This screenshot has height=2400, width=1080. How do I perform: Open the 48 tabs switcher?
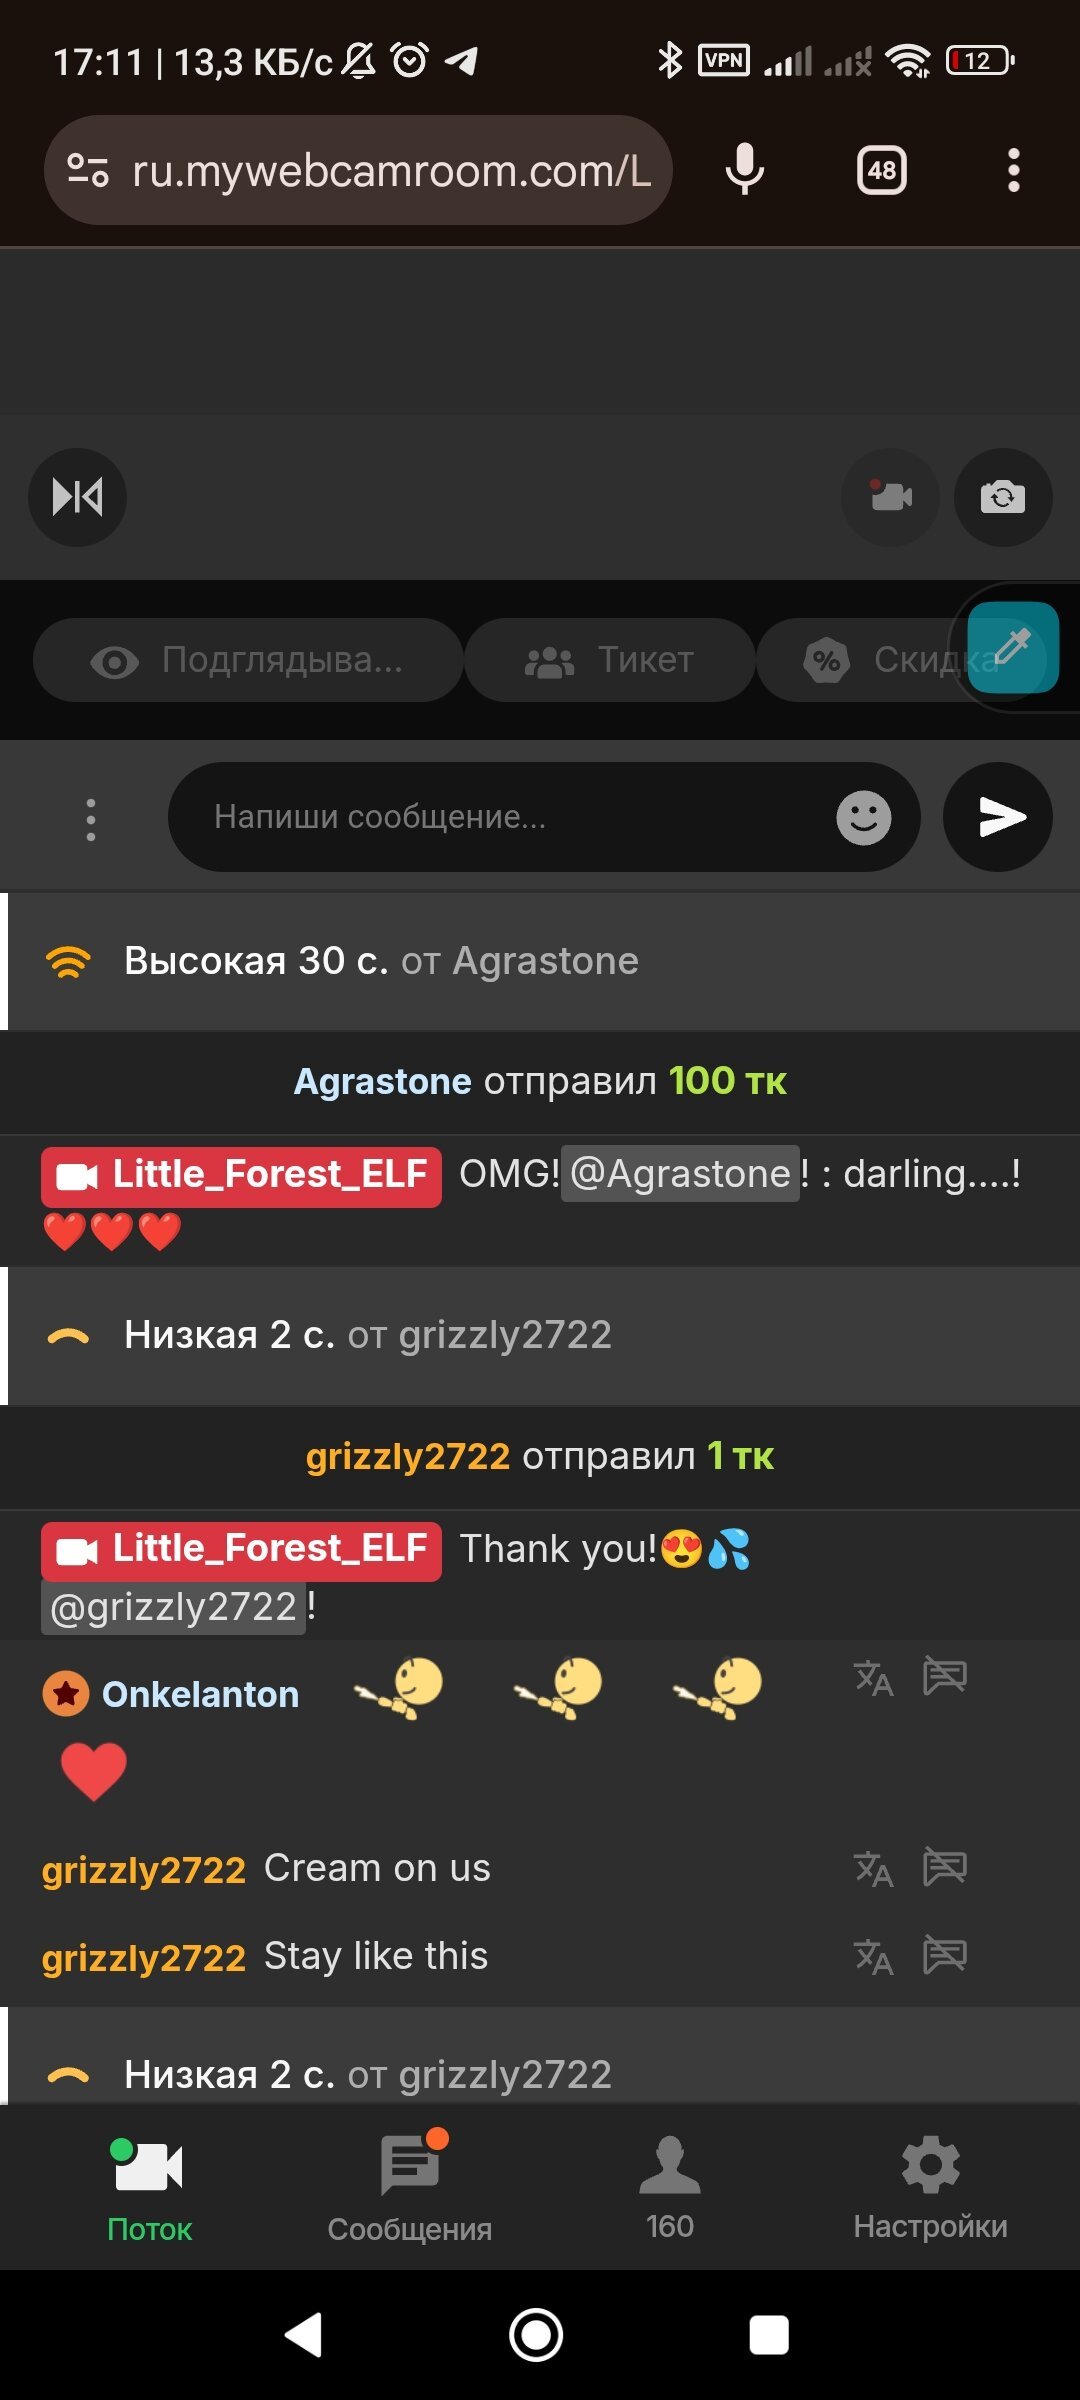(x=882, y=170)
